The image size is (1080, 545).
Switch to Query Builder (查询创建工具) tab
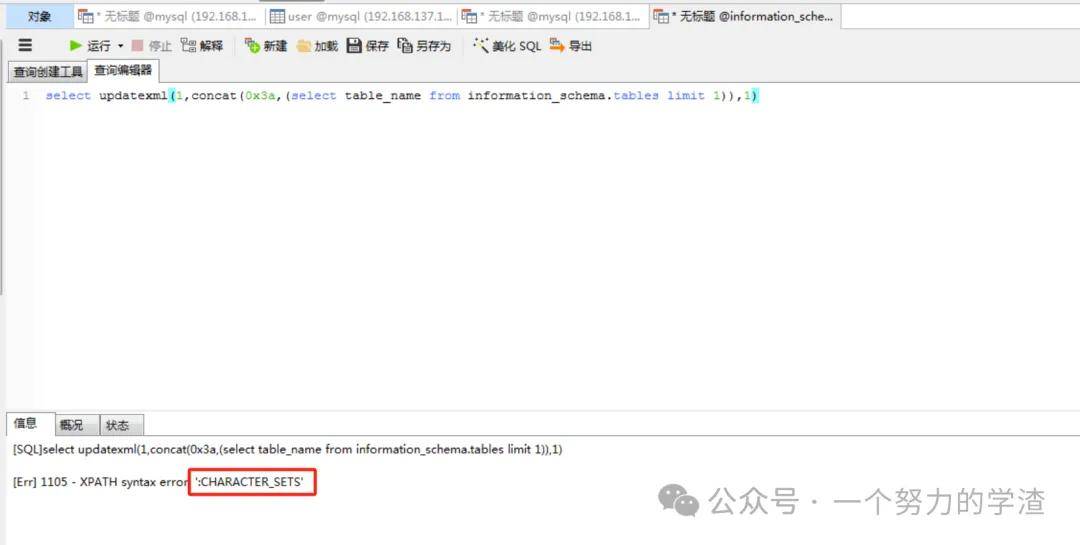point(48,72)
